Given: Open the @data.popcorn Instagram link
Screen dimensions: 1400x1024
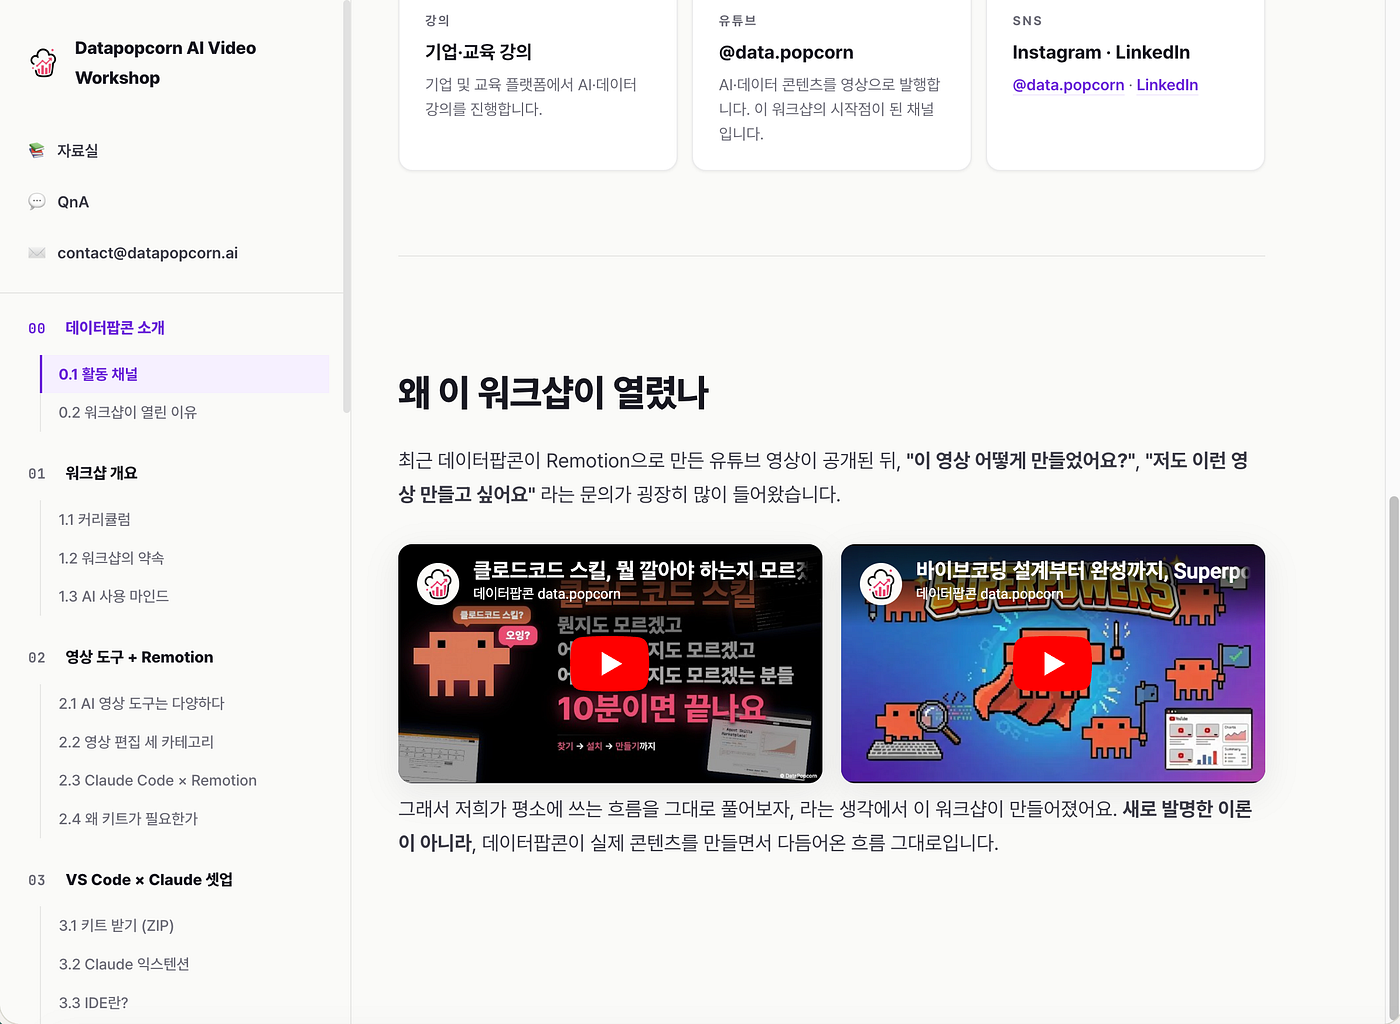Looking at the screenshot, I should pos(1068,85).
